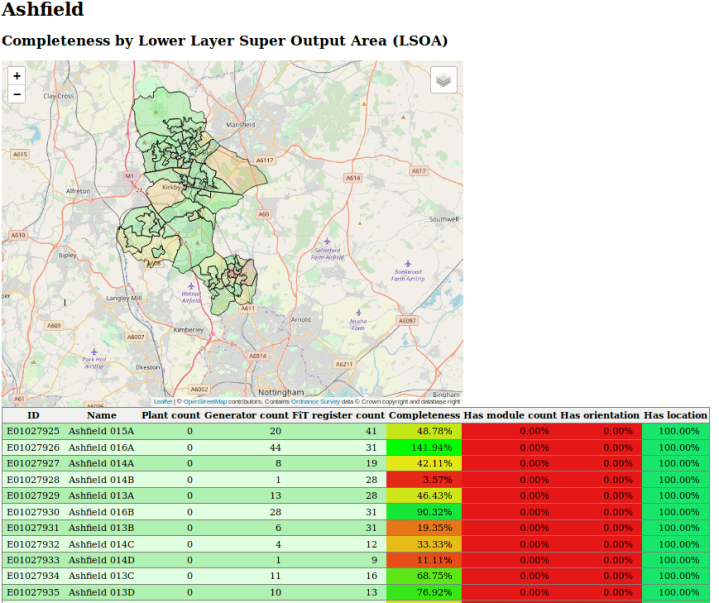Click the ID column header

point(33,415)
